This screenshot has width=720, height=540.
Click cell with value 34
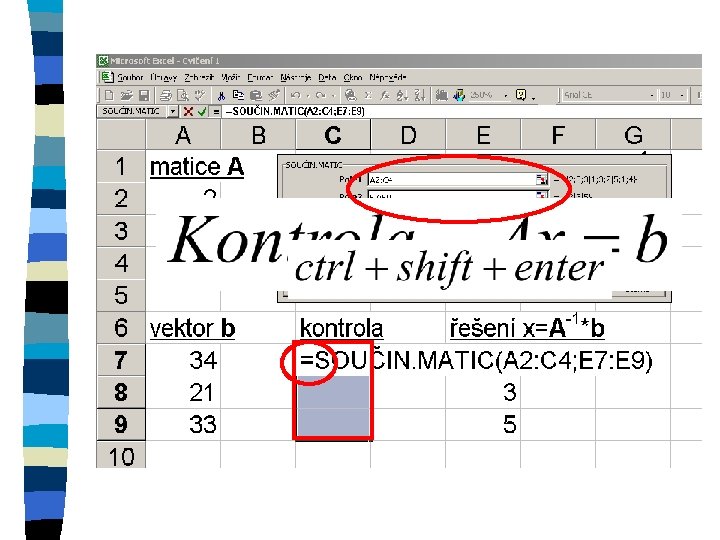[183, 360]
